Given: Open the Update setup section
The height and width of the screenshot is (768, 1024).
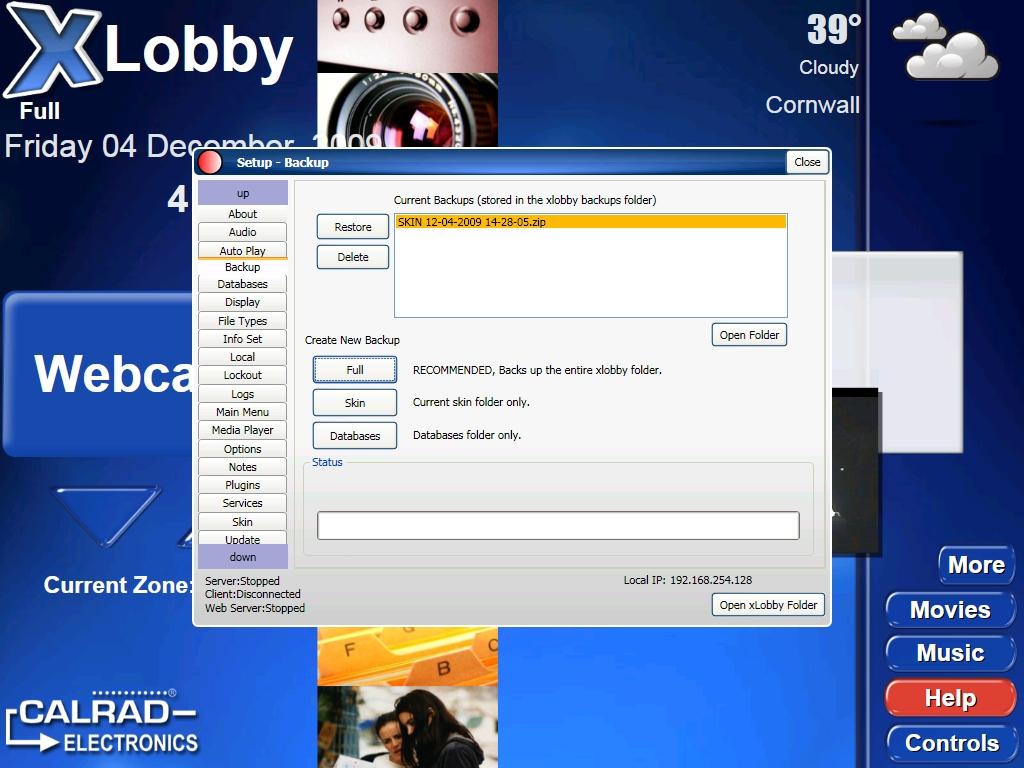Looking at the screenshot, I should pos(242,539).
